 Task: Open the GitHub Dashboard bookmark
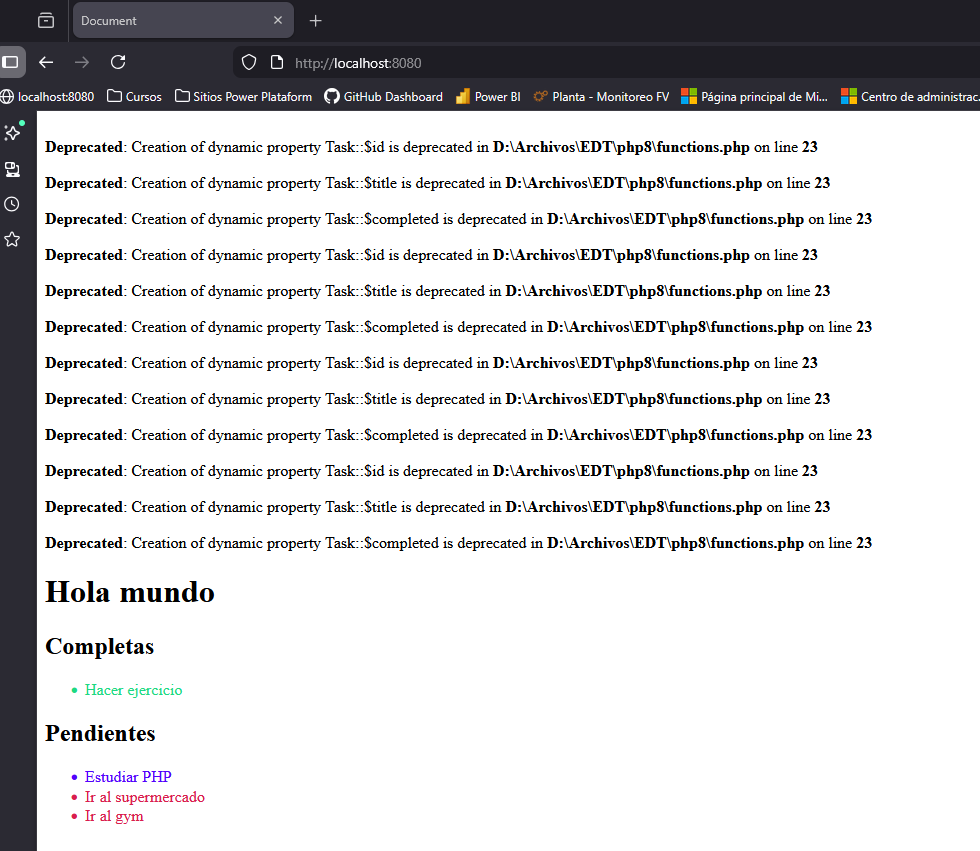point(383,97)
